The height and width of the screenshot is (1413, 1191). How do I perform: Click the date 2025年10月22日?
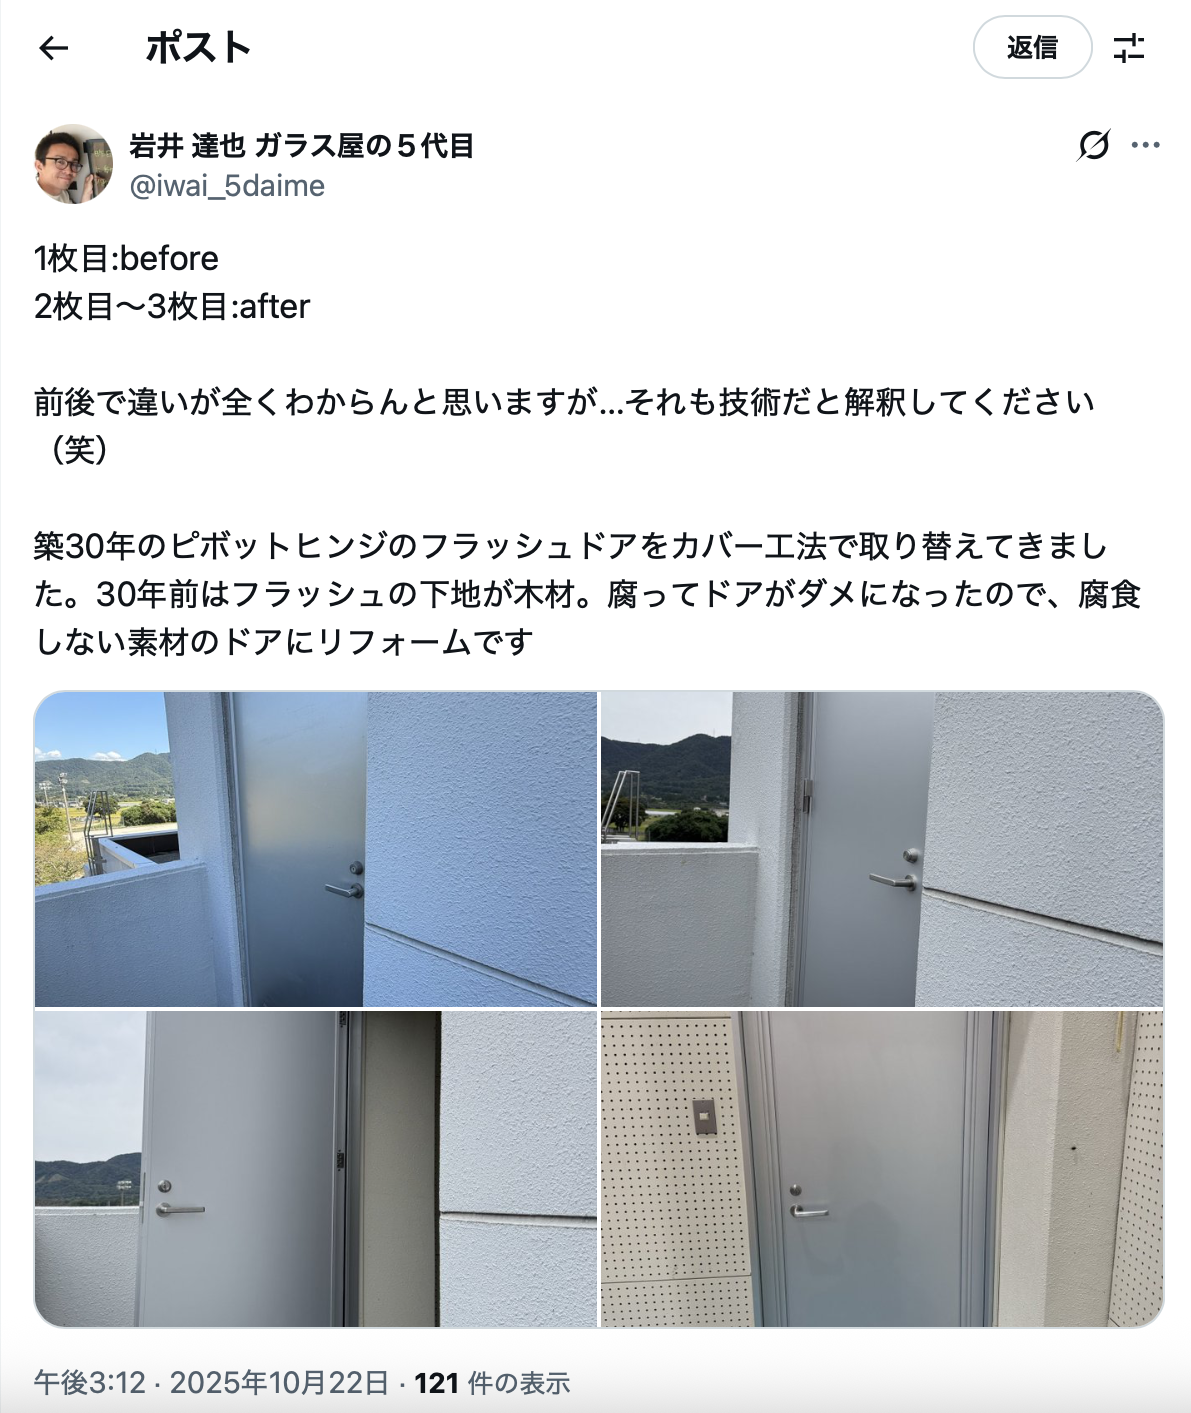pos(279,1383)
